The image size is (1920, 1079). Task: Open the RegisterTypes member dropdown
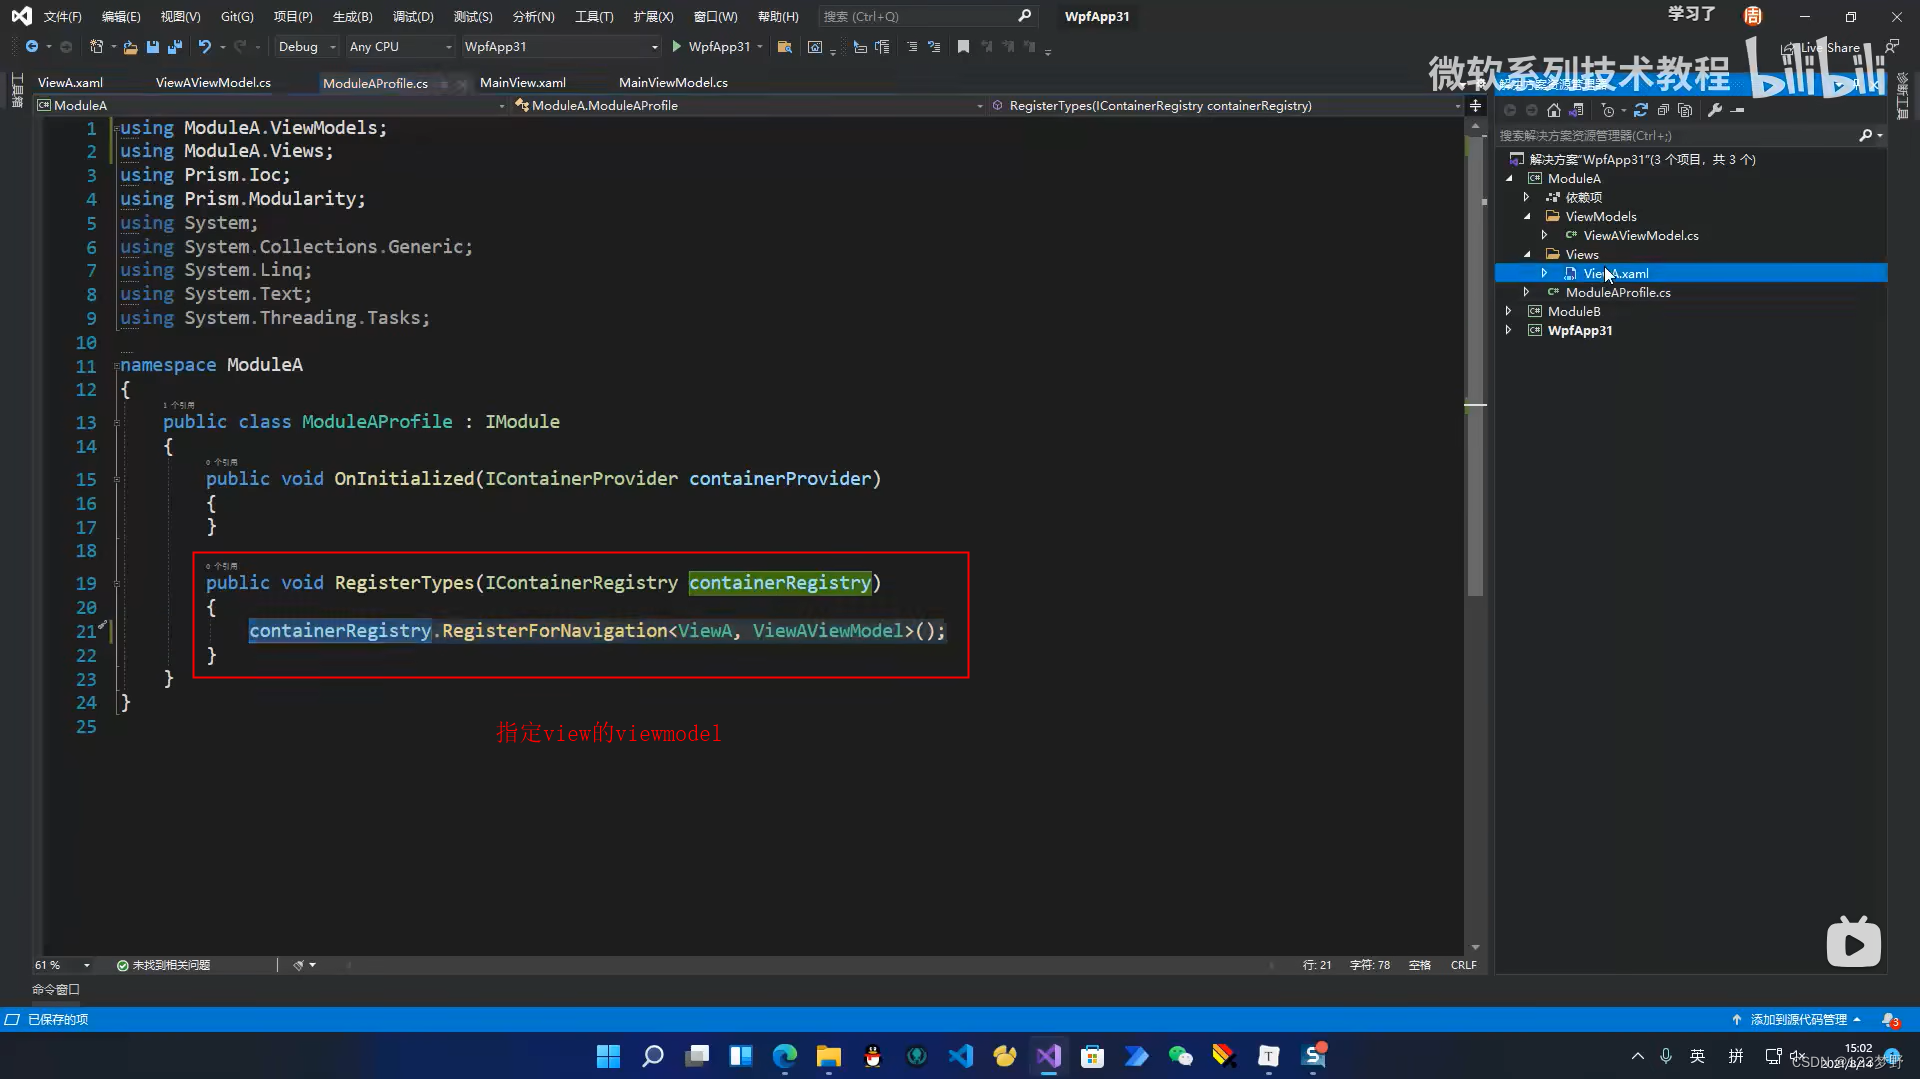click(1226, 105)
